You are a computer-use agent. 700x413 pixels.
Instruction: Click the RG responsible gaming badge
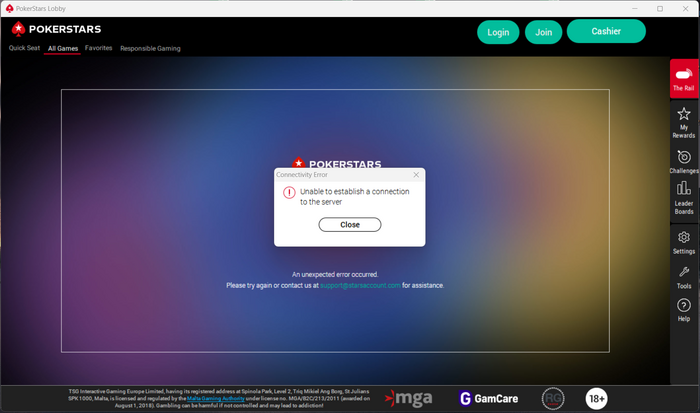[x=553, y=398]
